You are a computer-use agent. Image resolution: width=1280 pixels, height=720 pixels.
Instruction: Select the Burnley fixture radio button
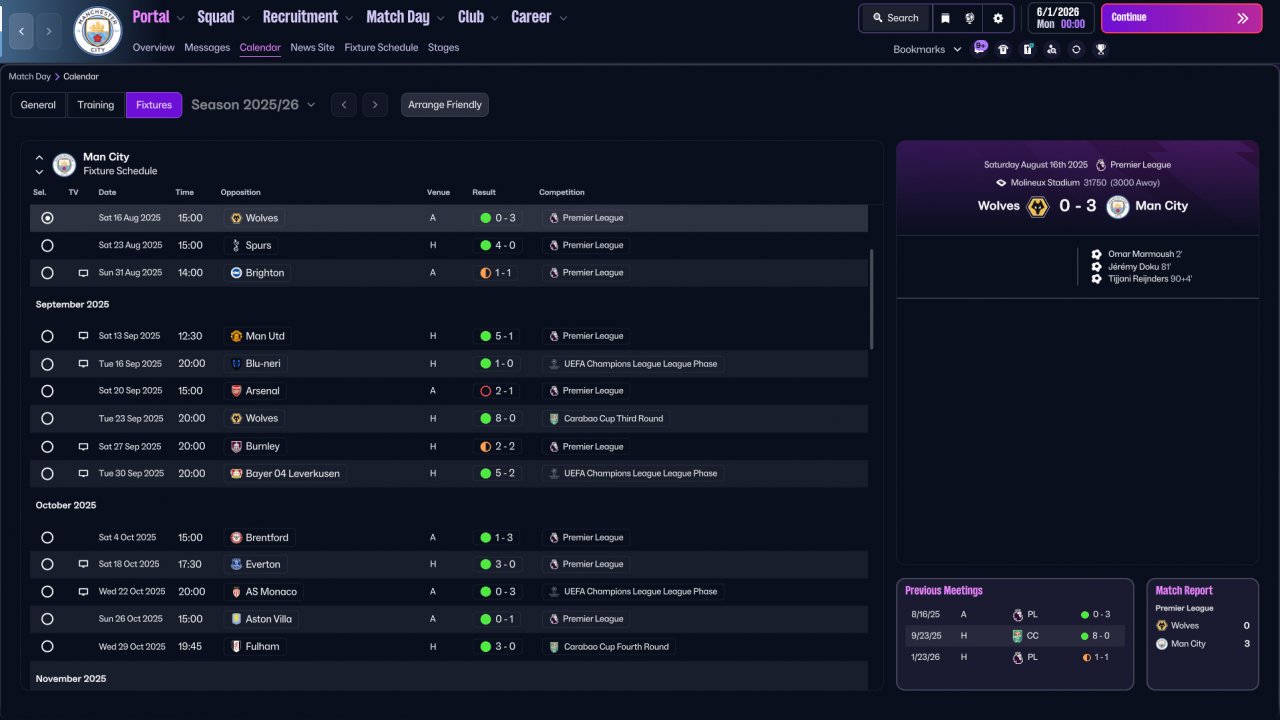(47, 447)
